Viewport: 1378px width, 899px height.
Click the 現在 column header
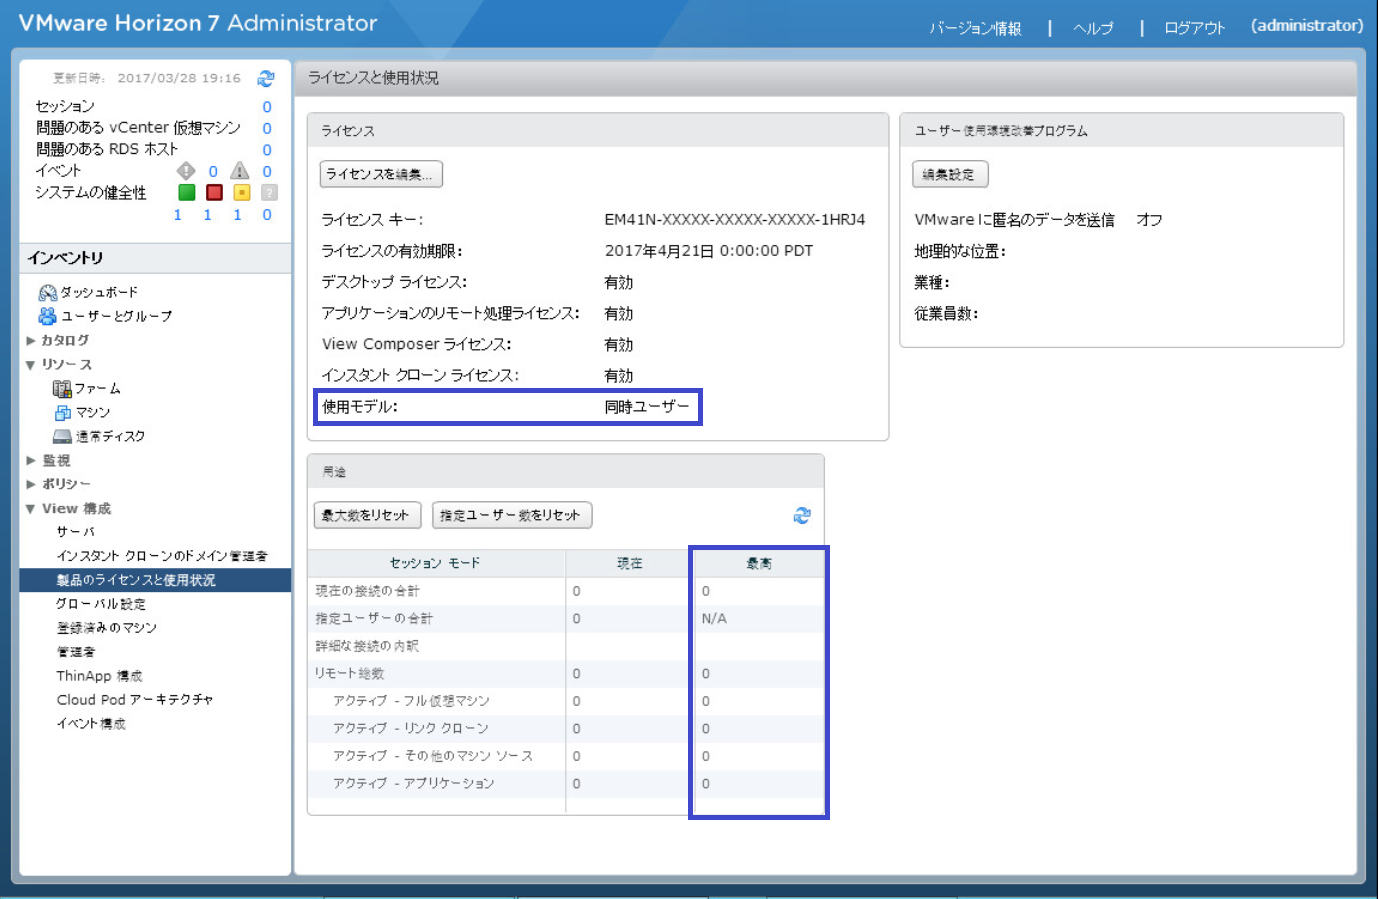pyautogui.click(x=629, y=563)
